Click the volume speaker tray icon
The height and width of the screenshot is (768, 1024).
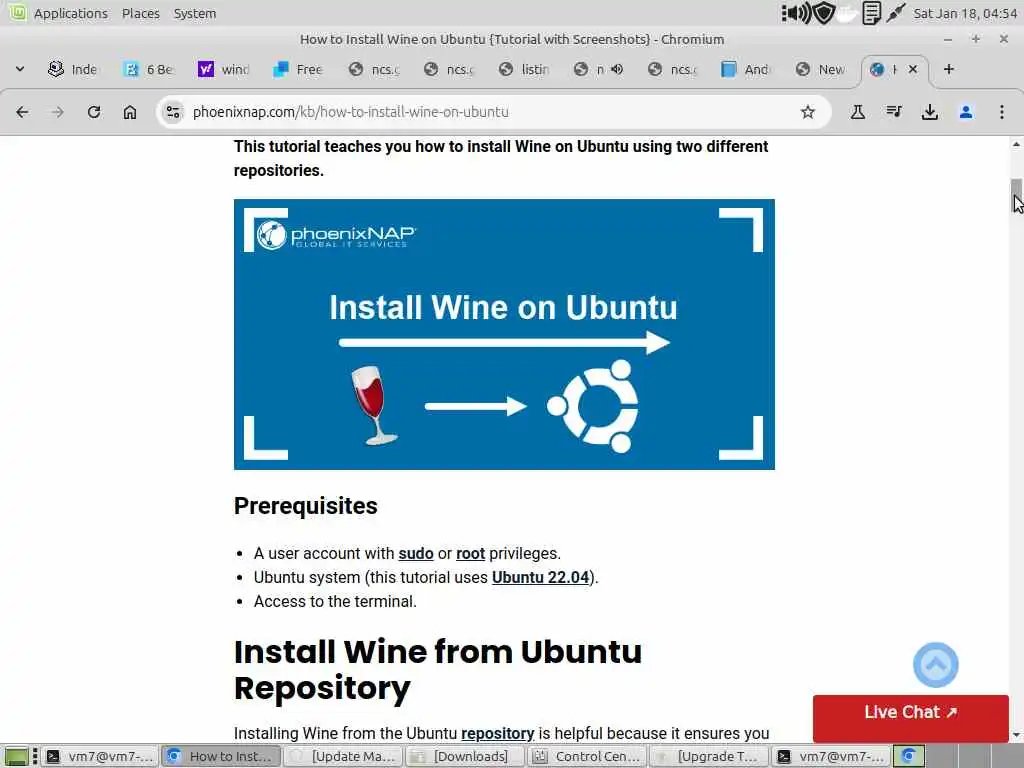795,13
